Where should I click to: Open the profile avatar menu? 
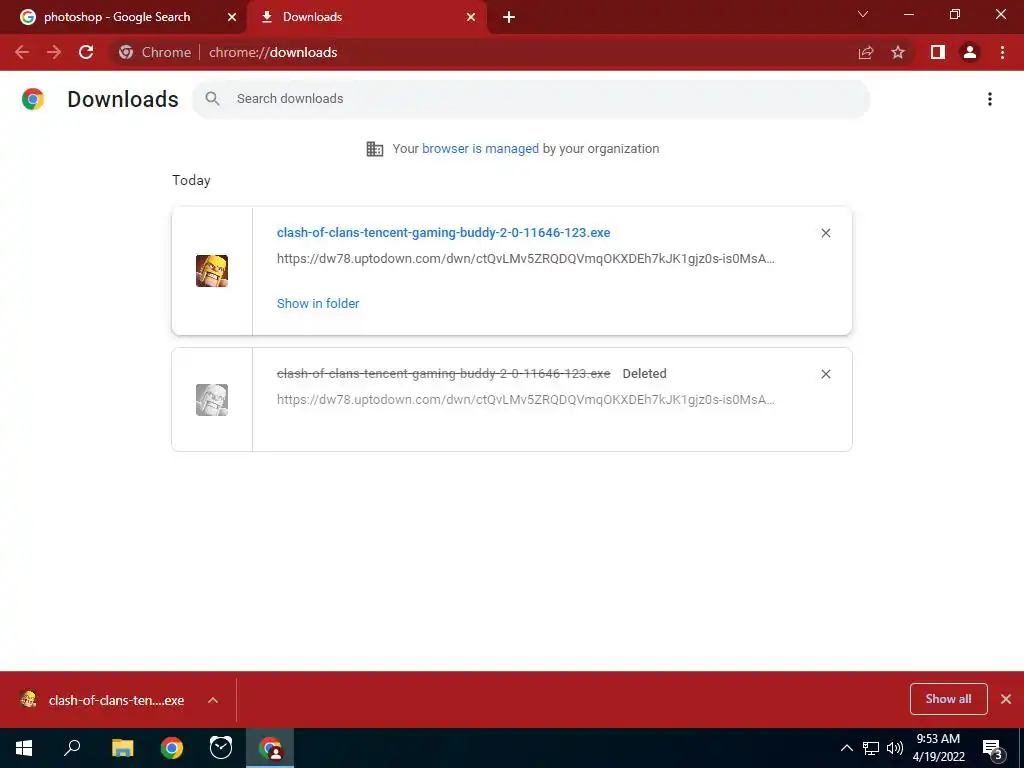[970, 52]
